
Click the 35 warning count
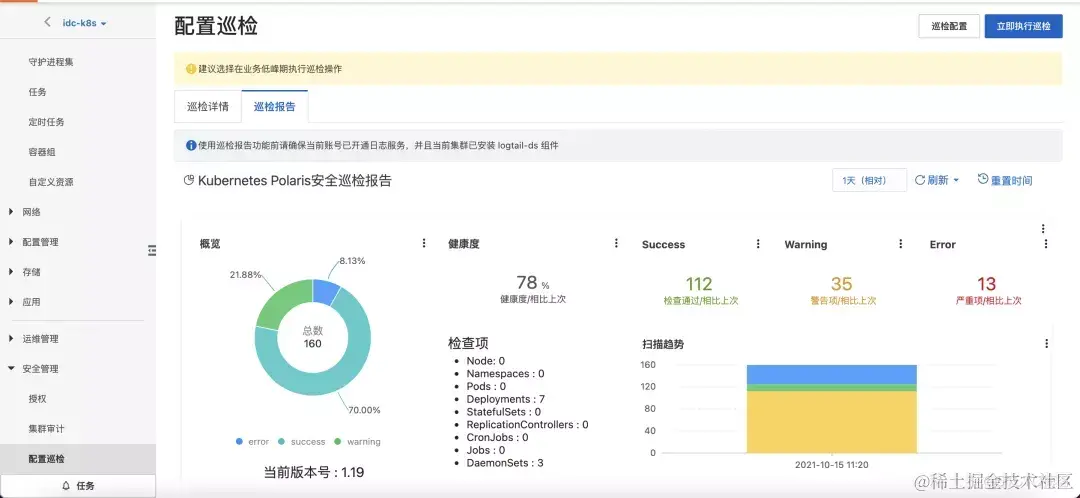tap(841, 283)
